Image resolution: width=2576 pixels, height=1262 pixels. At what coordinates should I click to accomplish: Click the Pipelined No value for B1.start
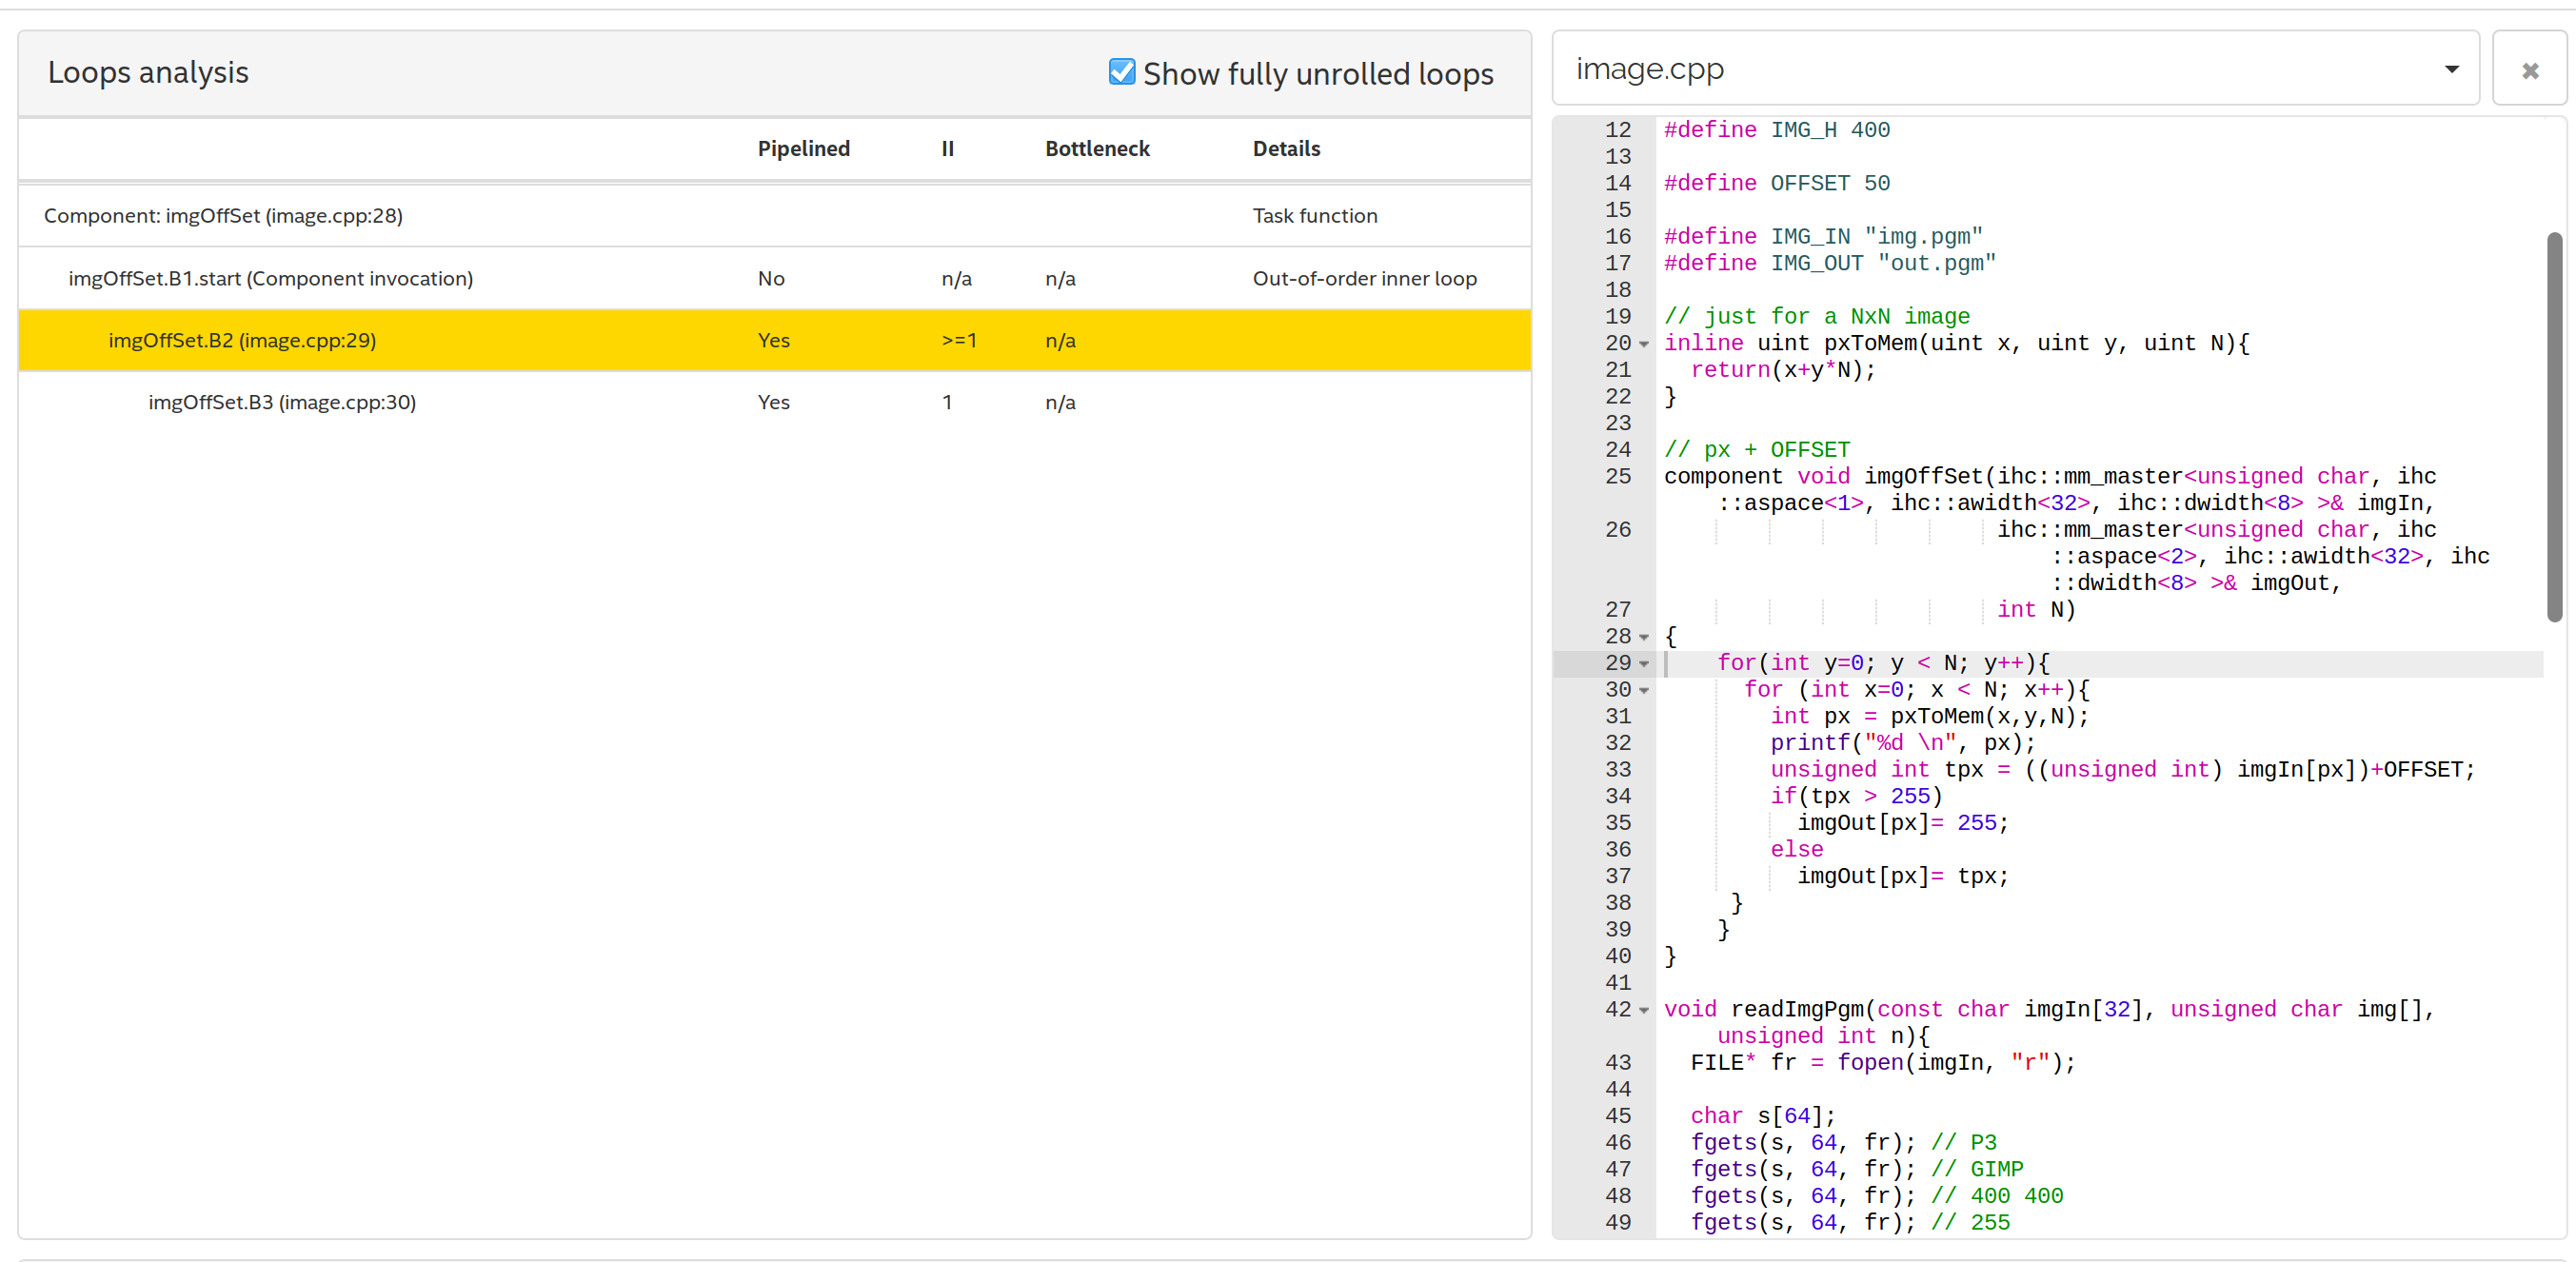[770, 279]
